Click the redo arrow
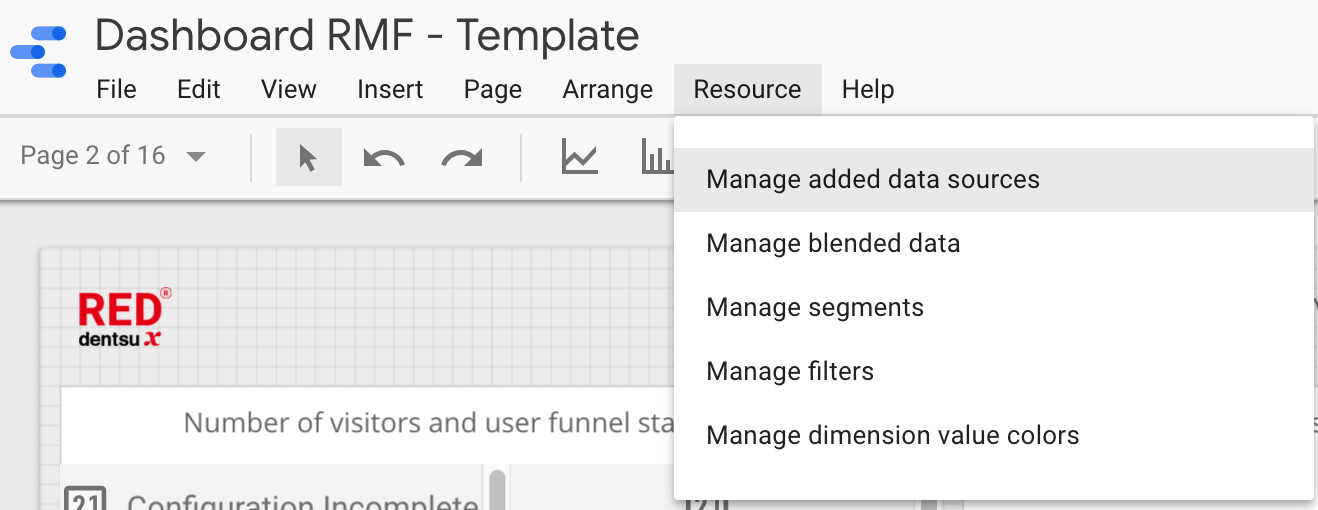Image resolution: width=1318 pixels, height=510 pixels. click(461, 157)
